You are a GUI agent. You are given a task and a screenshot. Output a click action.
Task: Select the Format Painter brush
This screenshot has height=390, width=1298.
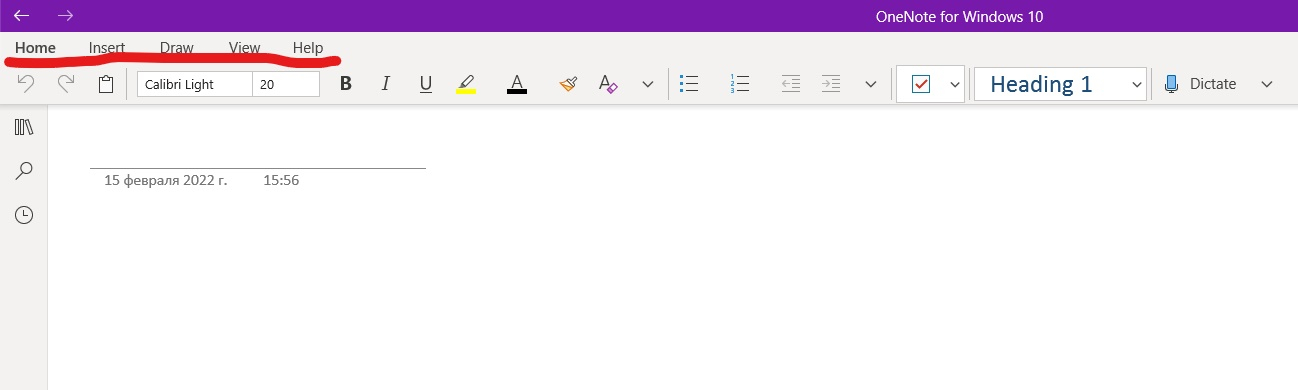[568, 84]
